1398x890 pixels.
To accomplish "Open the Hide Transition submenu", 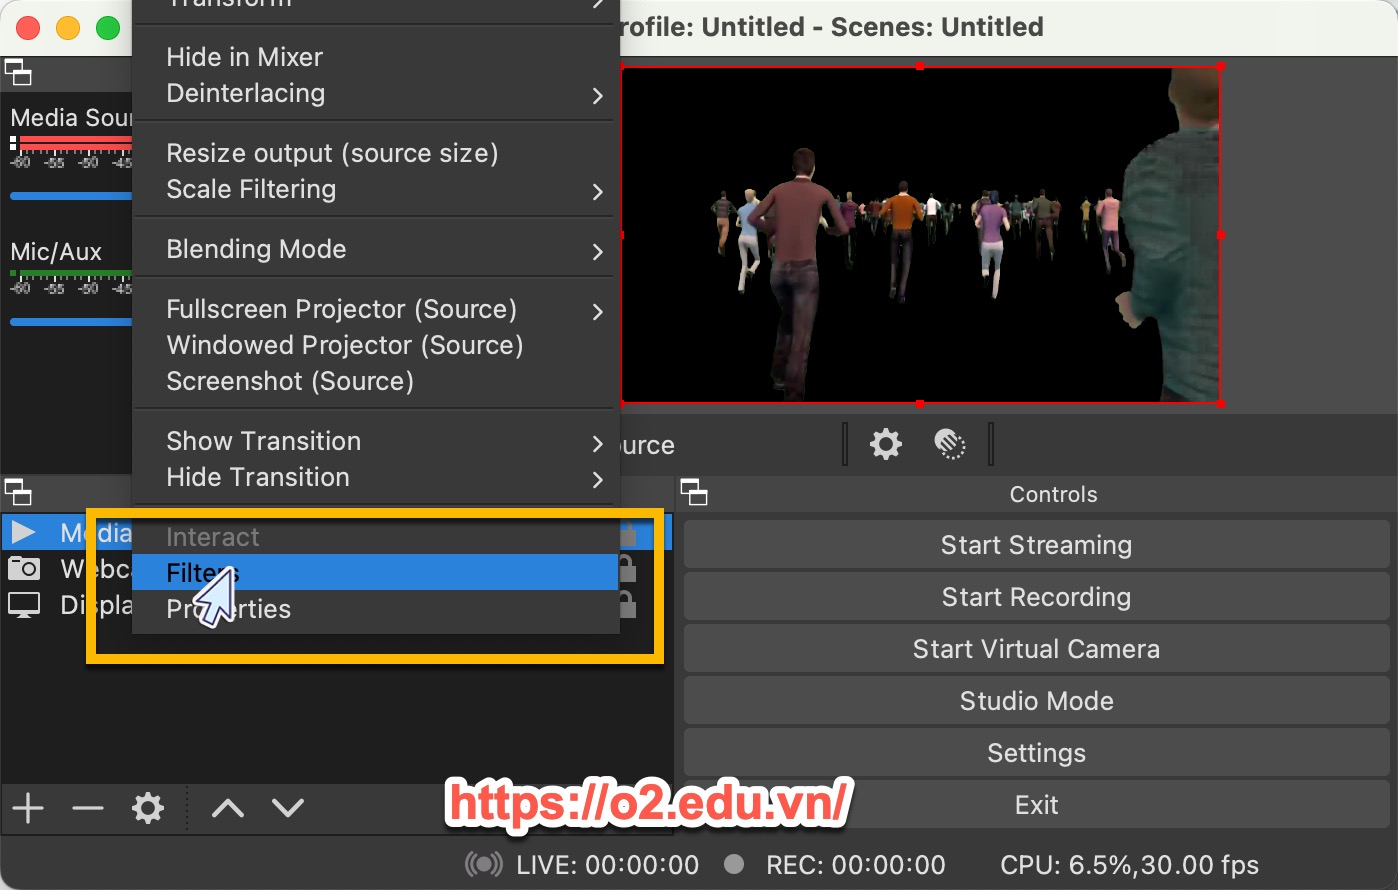I will click(376, 477).
